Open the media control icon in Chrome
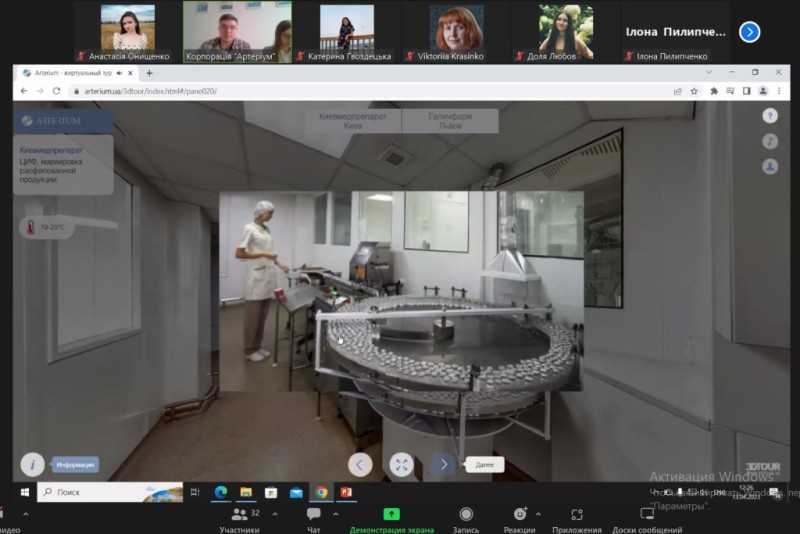Viewport: 800px width, 534px height. [730, 91]
